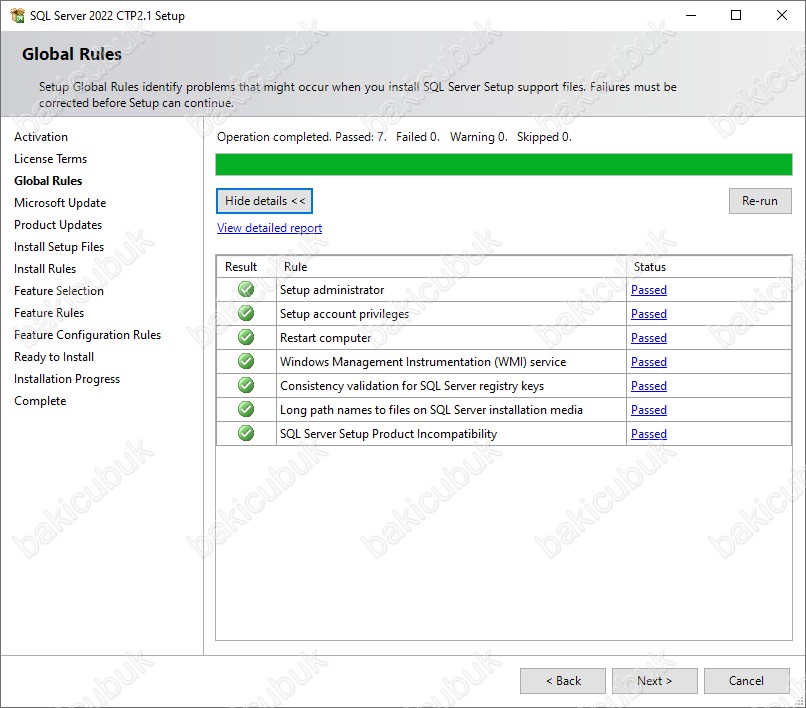Open Passed status for Setup administrator
The width and height of the screenshot is (806, 708).
pos(649,290)
